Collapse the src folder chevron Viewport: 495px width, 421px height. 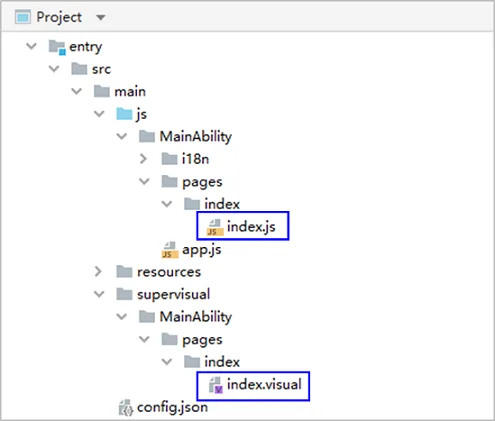point(54,69)
